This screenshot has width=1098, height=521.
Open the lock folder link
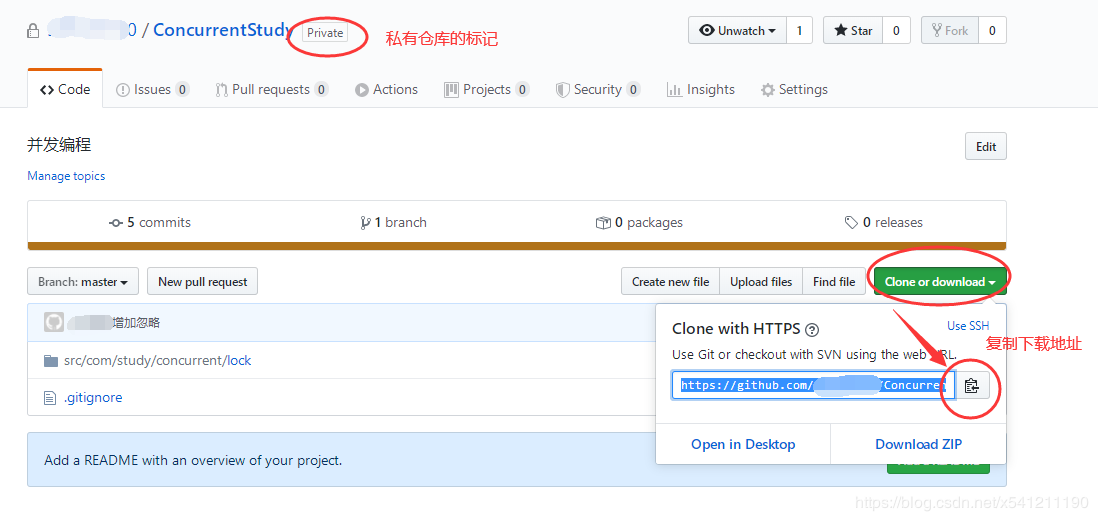tap(239, 361)
